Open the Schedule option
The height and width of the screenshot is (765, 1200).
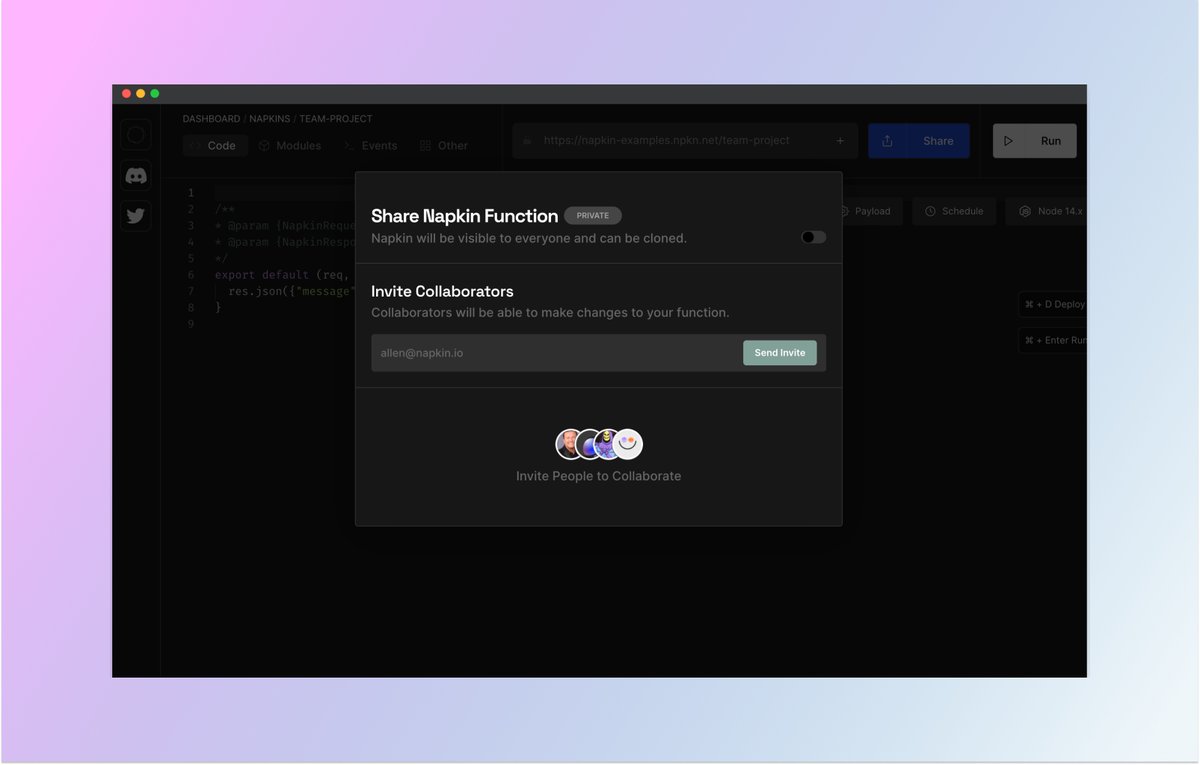pyautogui.click(x=954, y=211)
